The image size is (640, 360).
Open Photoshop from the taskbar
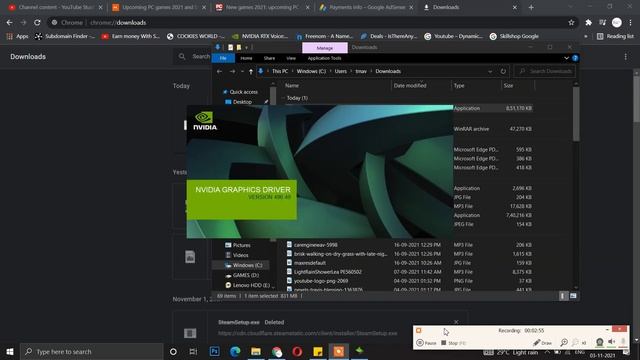214,351
